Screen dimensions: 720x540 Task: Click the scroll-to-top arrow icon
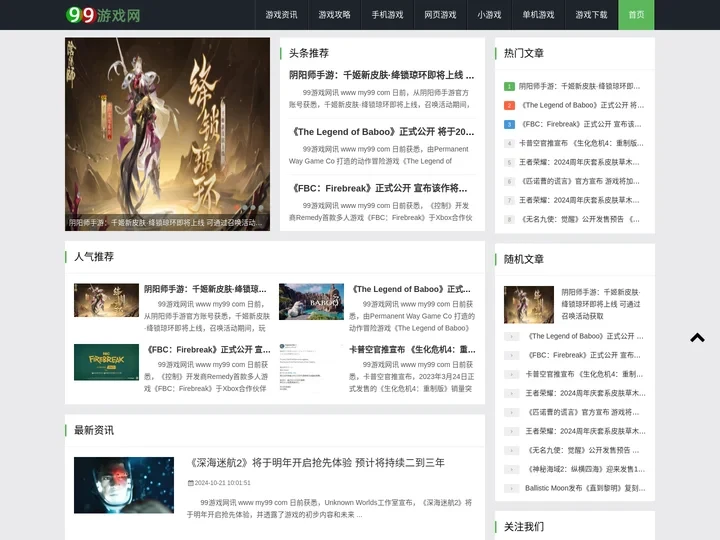click(697, 338)
